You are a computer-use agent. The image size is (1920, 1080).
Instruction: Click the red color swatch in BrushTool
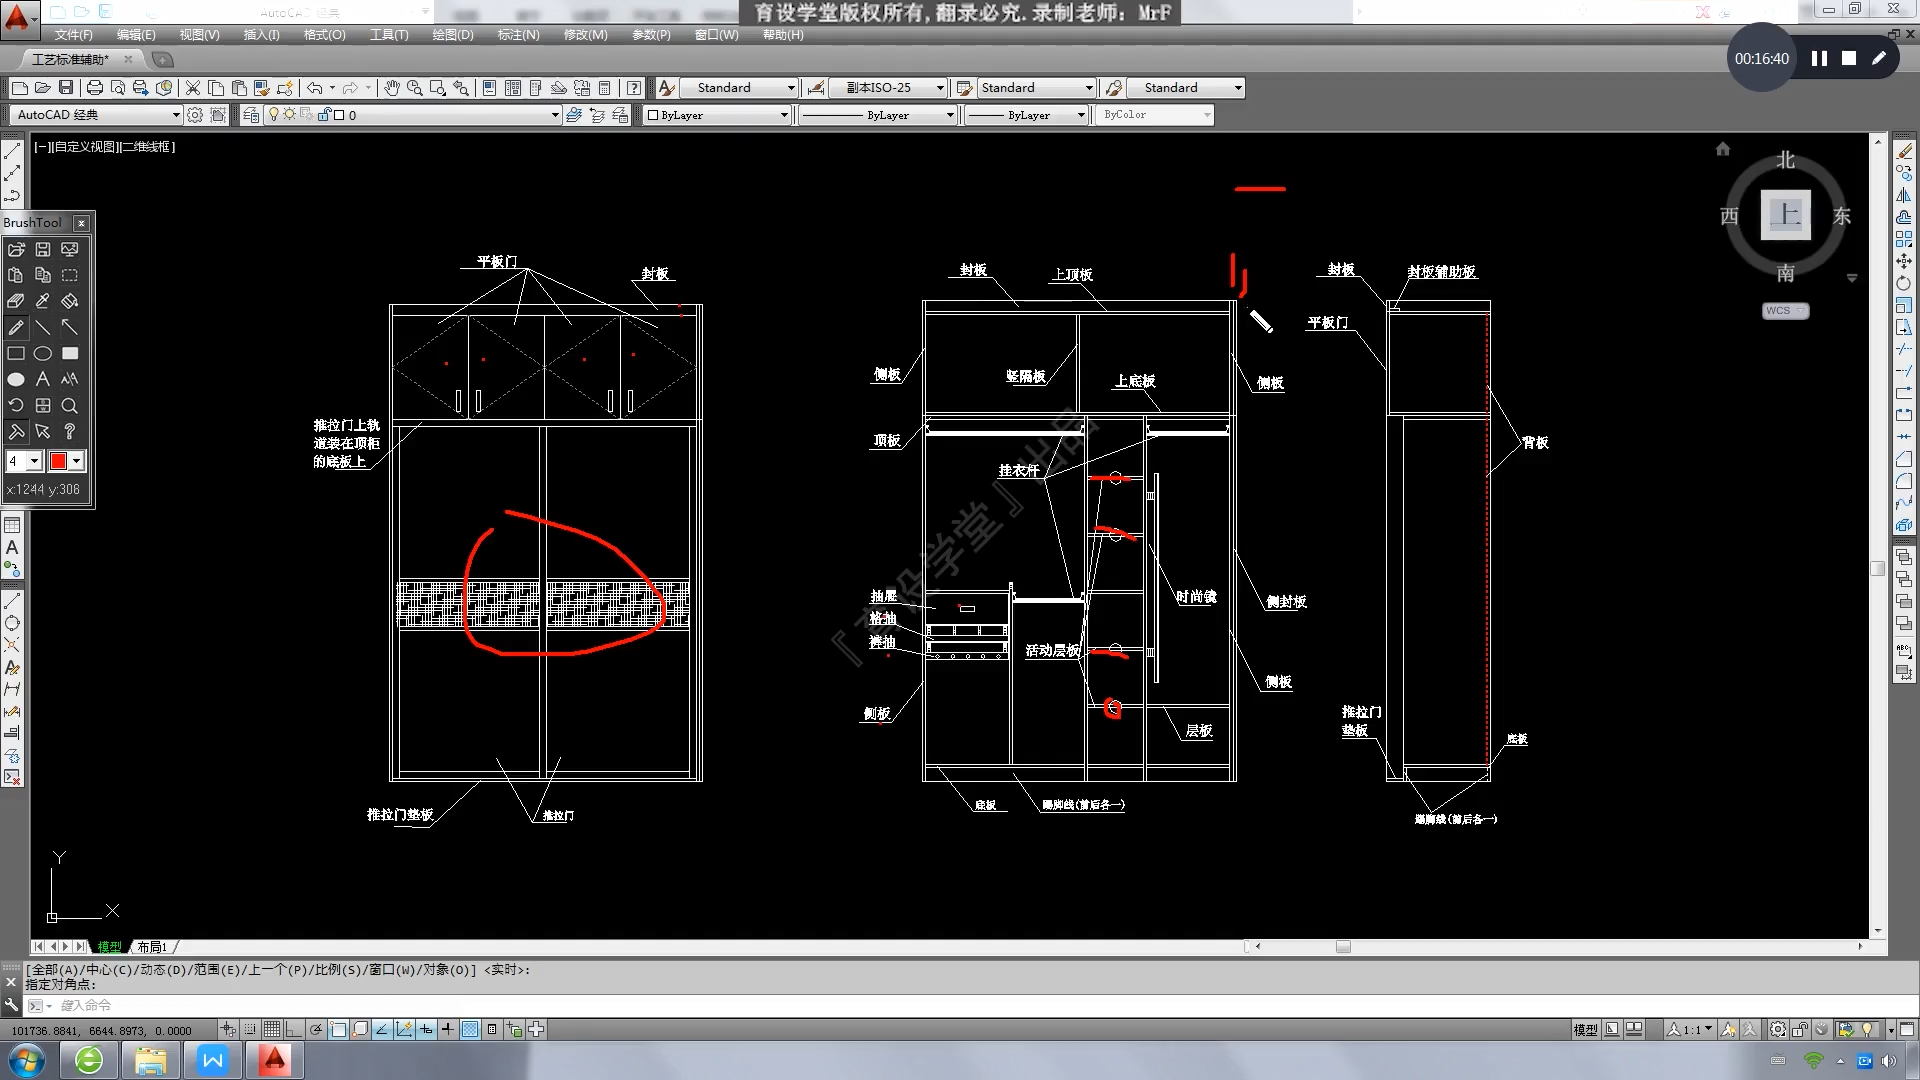coord(58,461)
